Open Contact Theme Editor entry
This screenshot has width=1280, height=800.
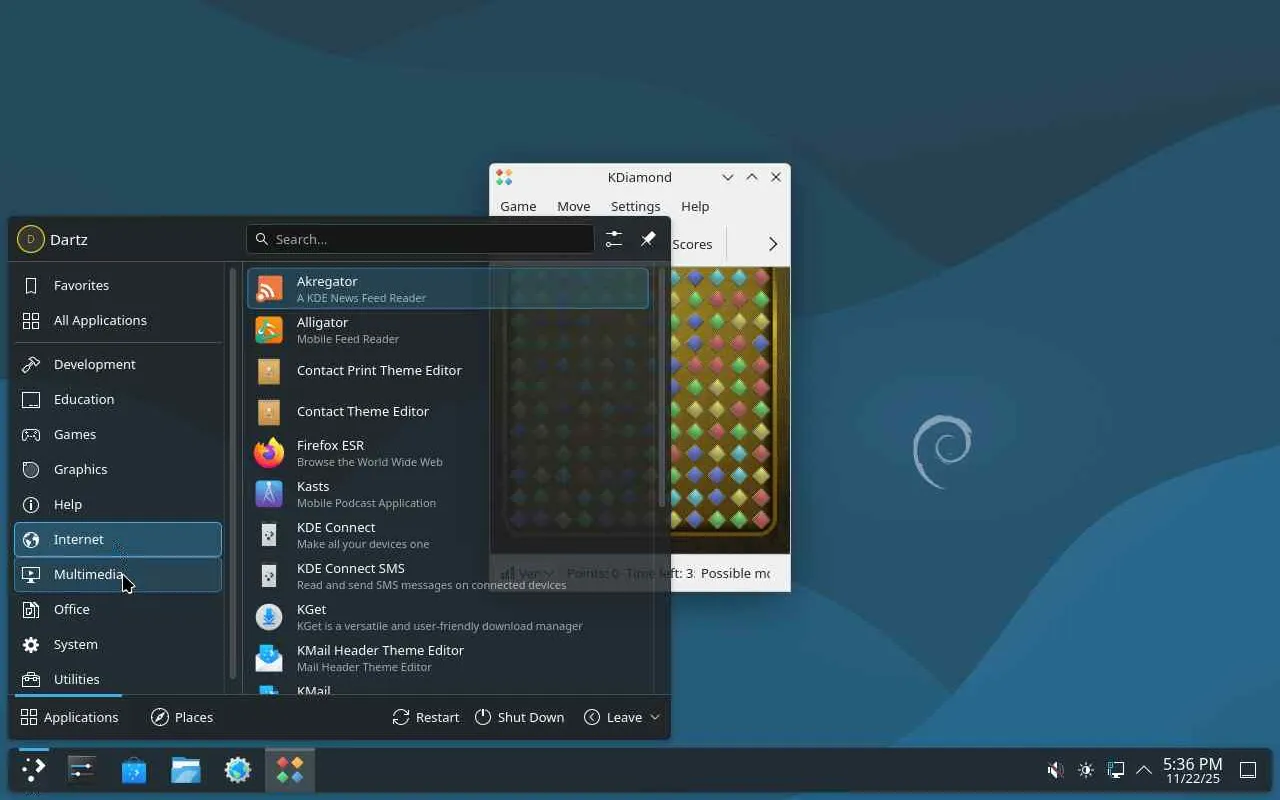447,412
